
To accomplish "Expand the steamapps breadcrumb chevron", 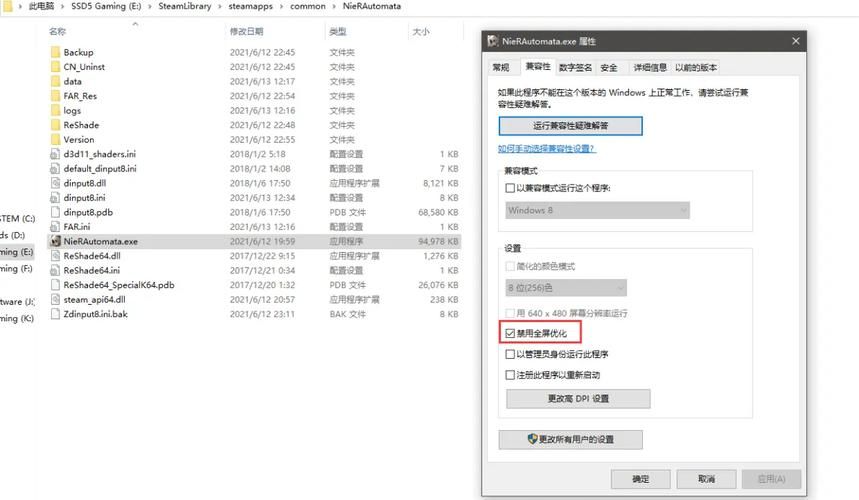I will [x=282, y=7].
